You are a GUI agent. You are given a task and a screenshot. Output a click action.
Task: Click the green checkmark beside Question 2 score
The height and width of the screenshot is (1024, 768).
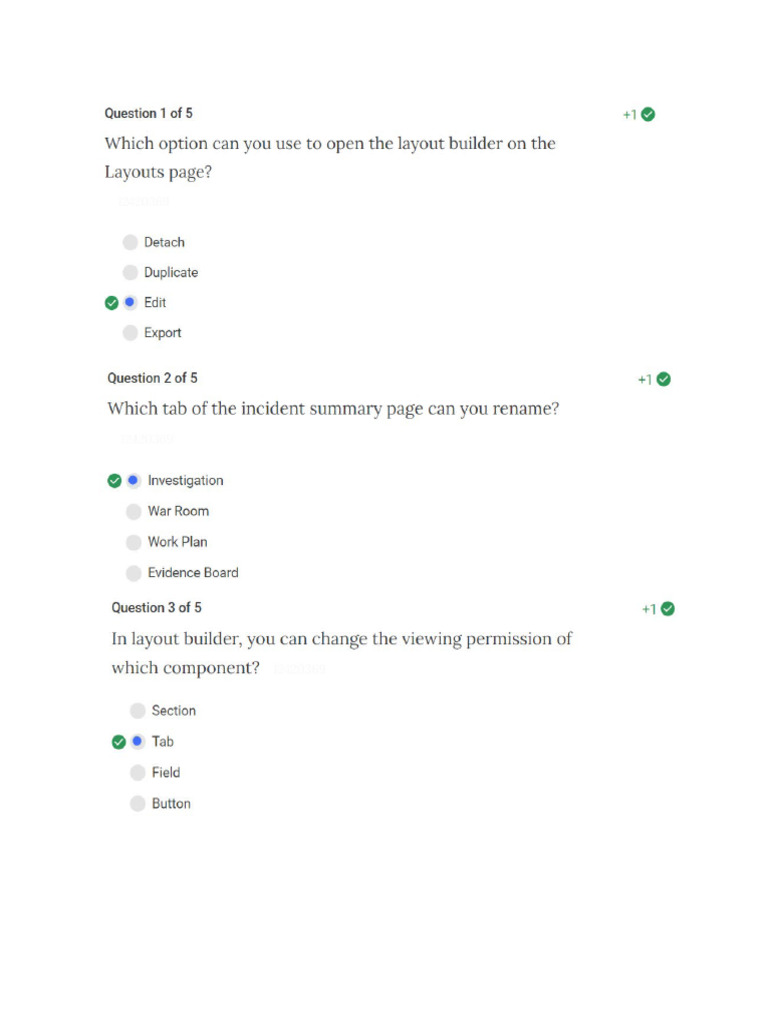click(664, 379)
